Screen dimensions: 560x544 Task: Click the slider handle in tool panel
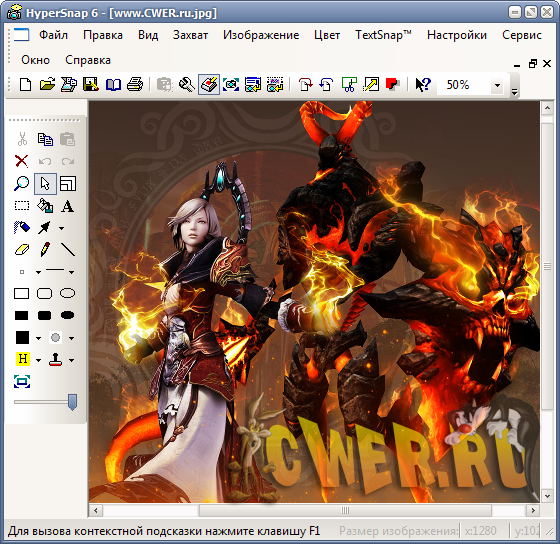(x=72, y=402)
